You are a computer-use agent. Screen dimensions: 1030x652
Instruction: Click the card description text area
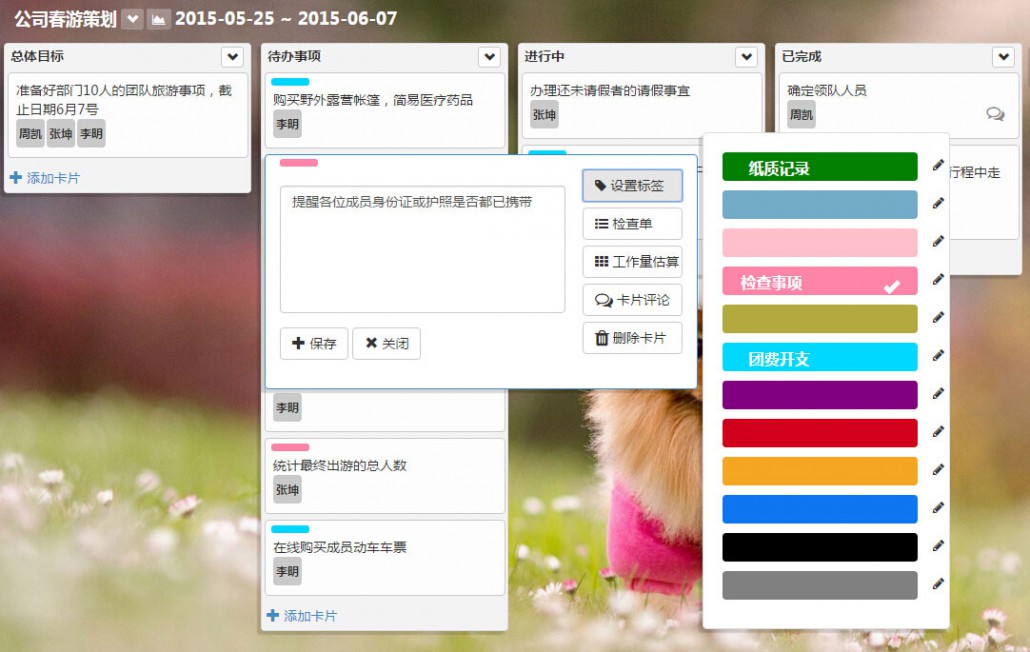point(422,249)
